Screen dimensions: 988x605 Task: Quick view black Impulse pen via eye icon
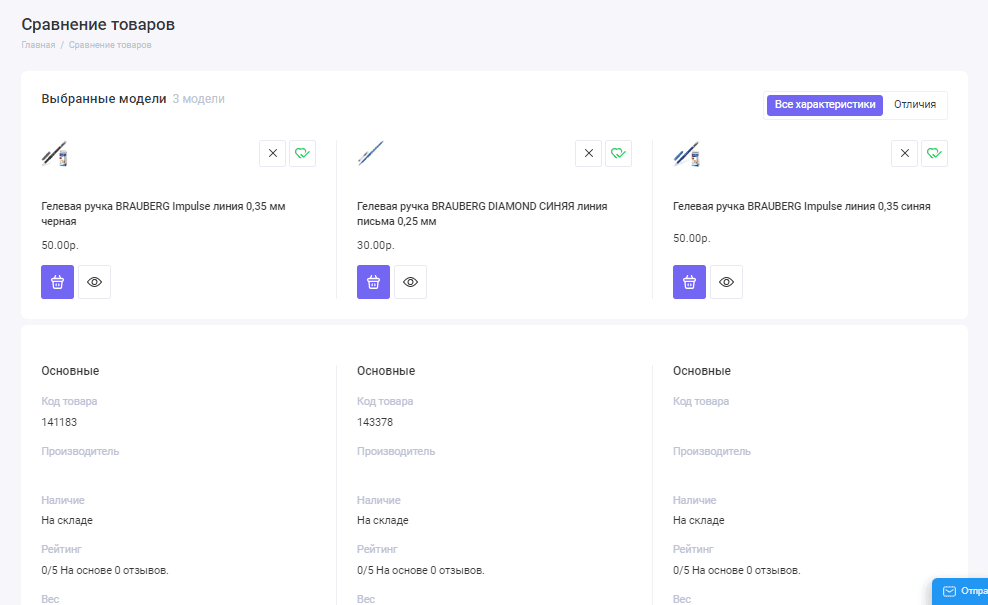click(94, 282)
